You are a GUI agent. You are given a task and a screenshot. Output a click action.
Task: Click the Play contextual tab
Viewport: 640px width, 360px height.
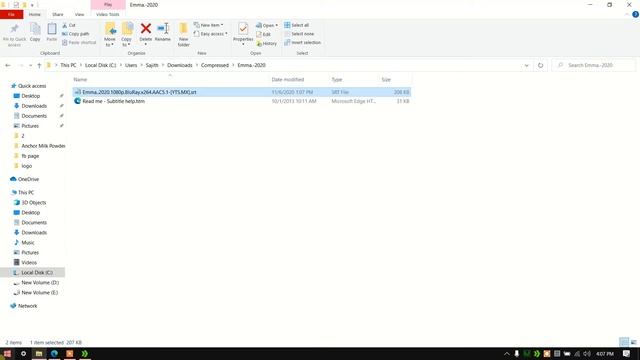click(x=108, y=4)
